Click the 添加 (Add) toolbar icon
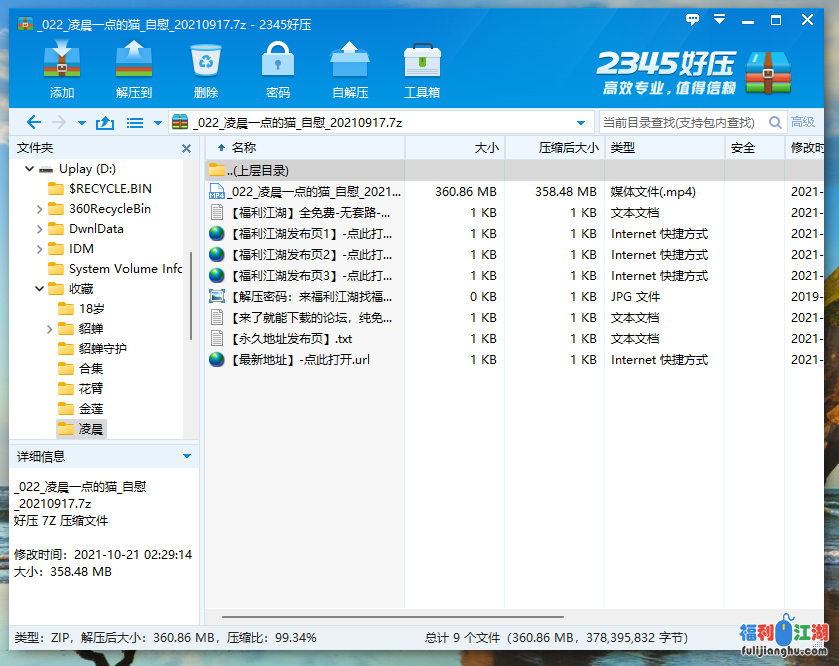Viewport: 839px width, 666px height. tap(62, 62)
